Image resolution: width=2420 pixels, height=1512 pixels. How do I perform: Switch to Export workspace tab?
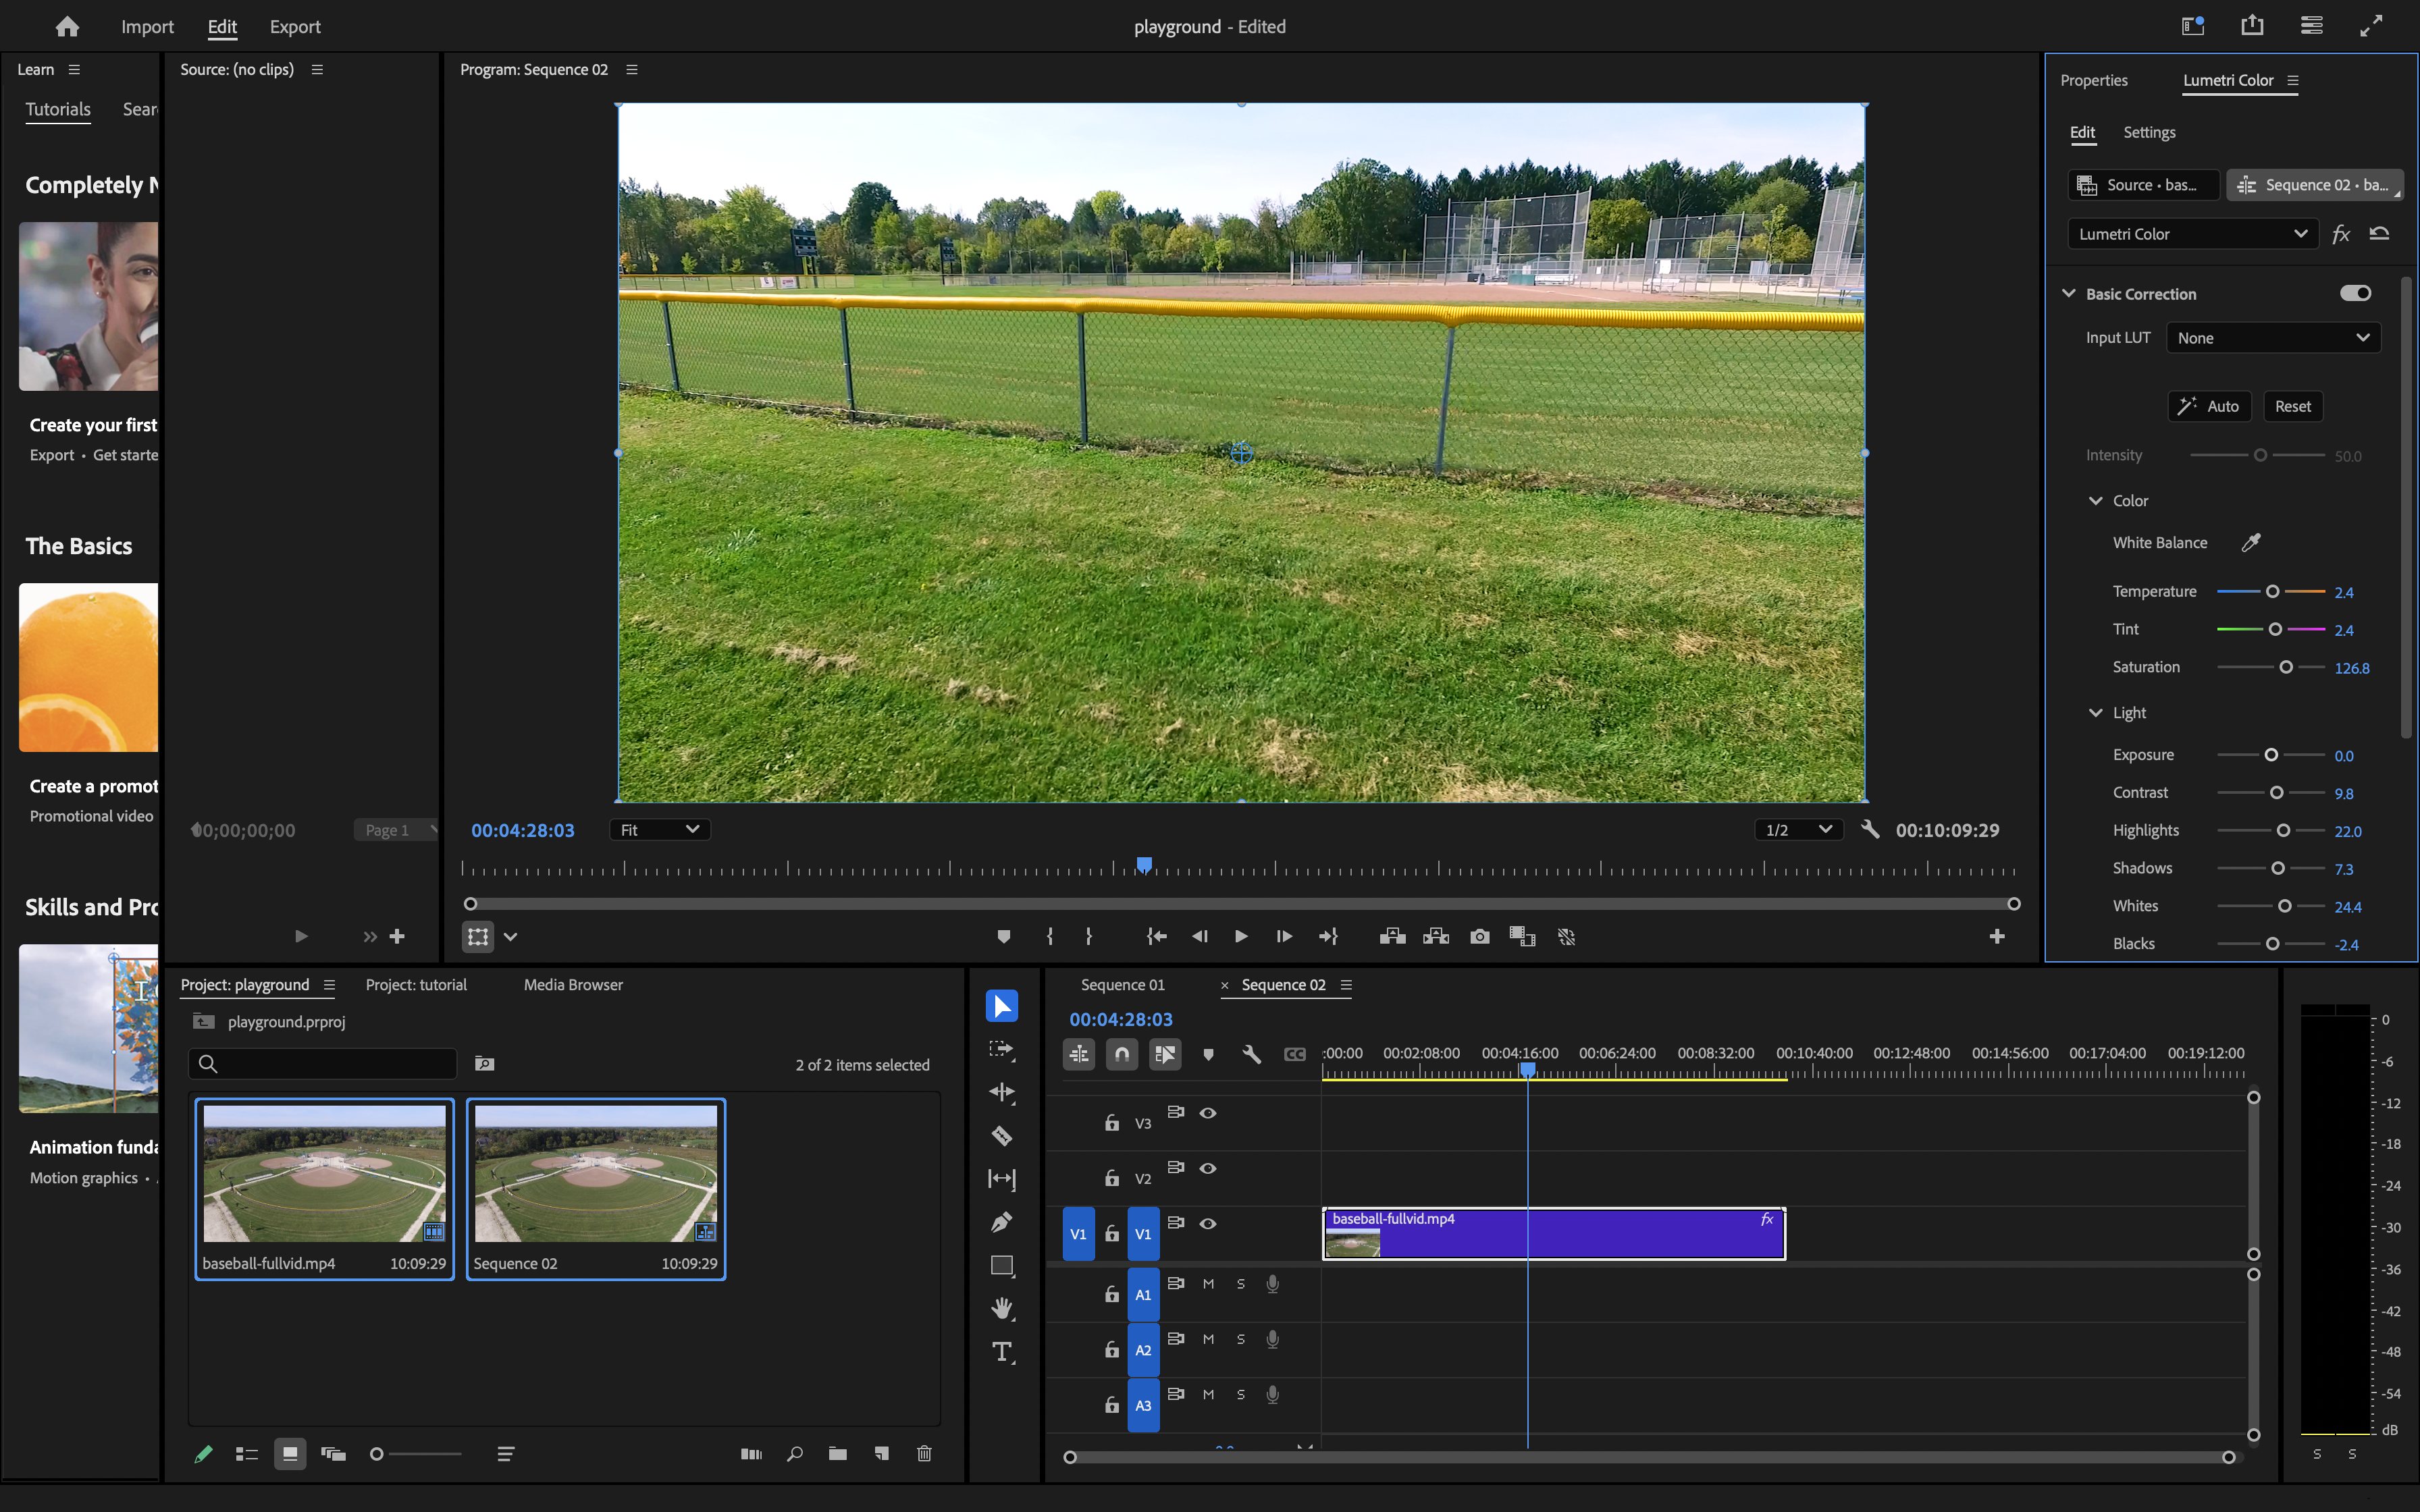[x=295, y=27]
